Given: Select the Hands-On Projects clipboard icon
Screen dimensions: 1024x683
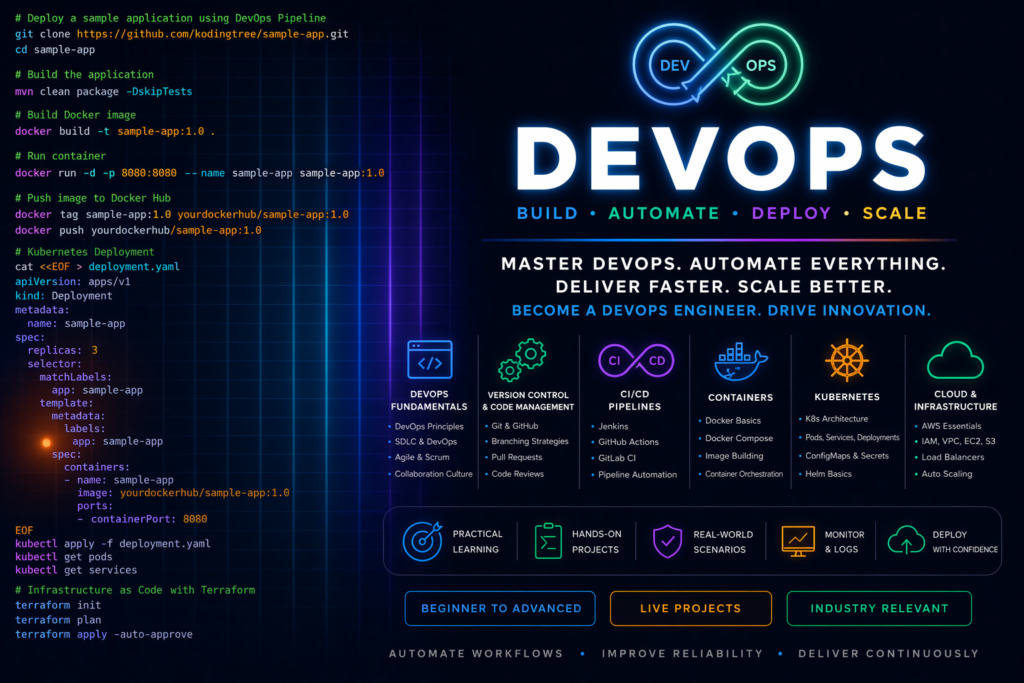Looking at the screenshot, I should tap(548, 541).
